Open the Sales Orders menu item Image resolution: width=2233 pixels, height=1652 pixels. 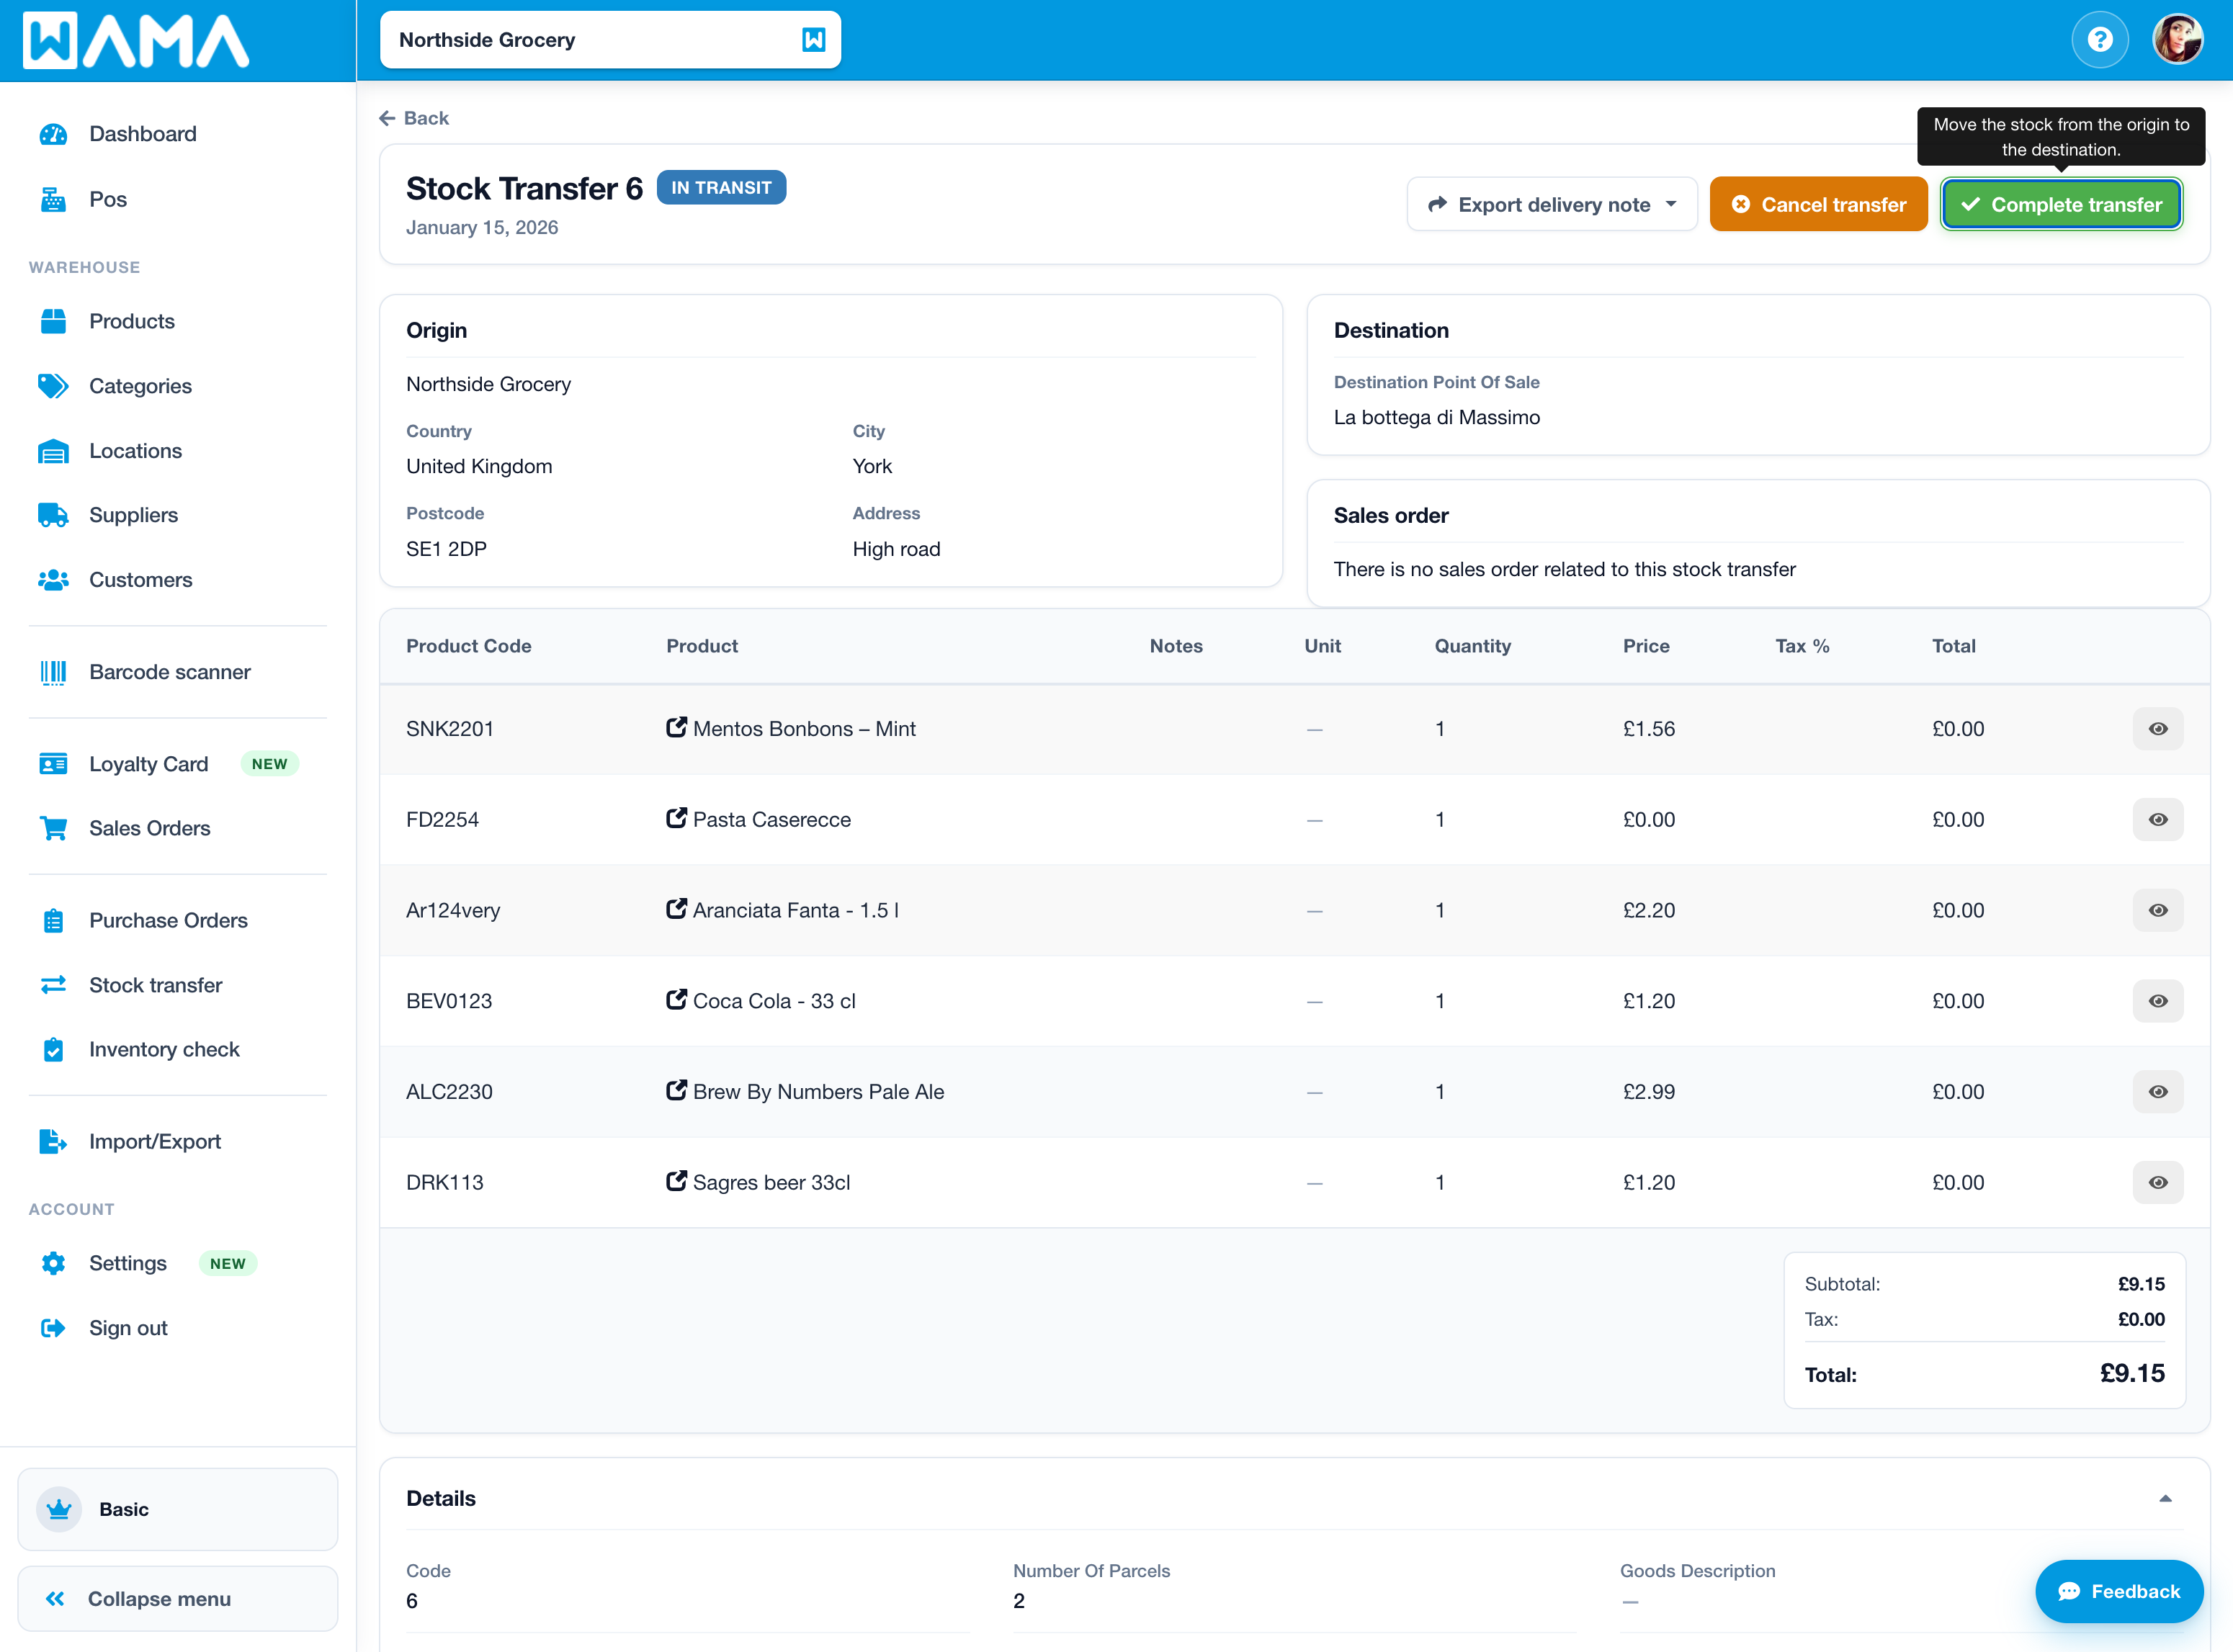[150, 828]
